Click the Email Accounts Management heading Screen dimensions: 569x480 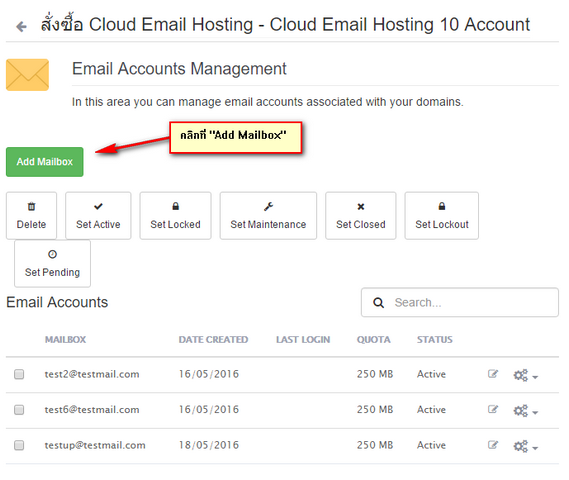(179, 69)
